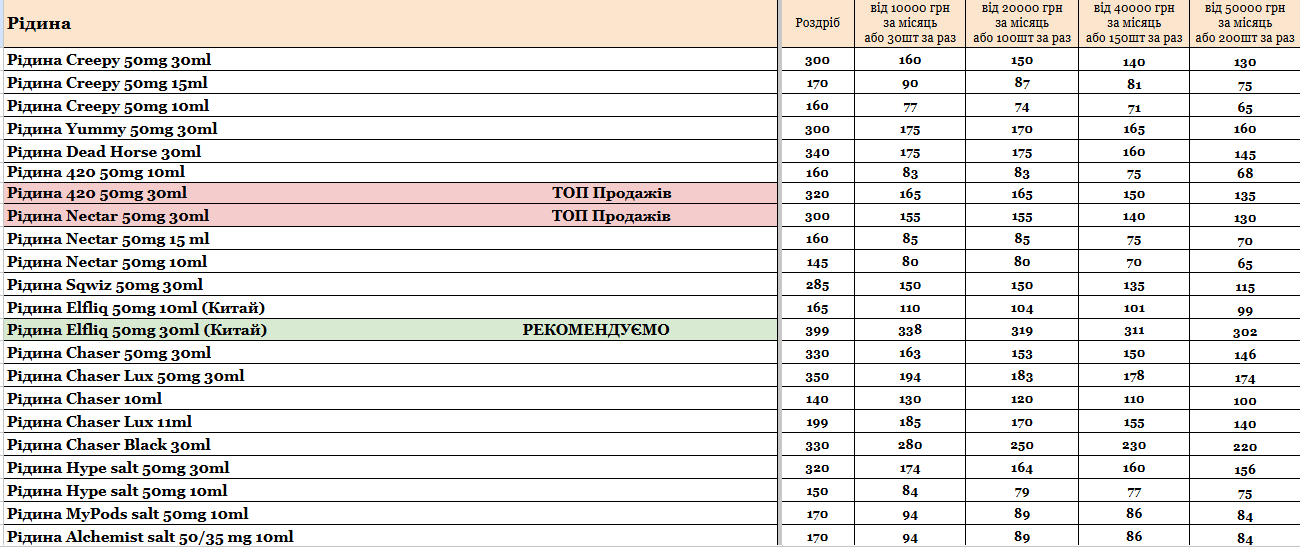Click value 145 in Dead Horse row
Screen dimensions: 1300x547
click(x=1245, y=153)
